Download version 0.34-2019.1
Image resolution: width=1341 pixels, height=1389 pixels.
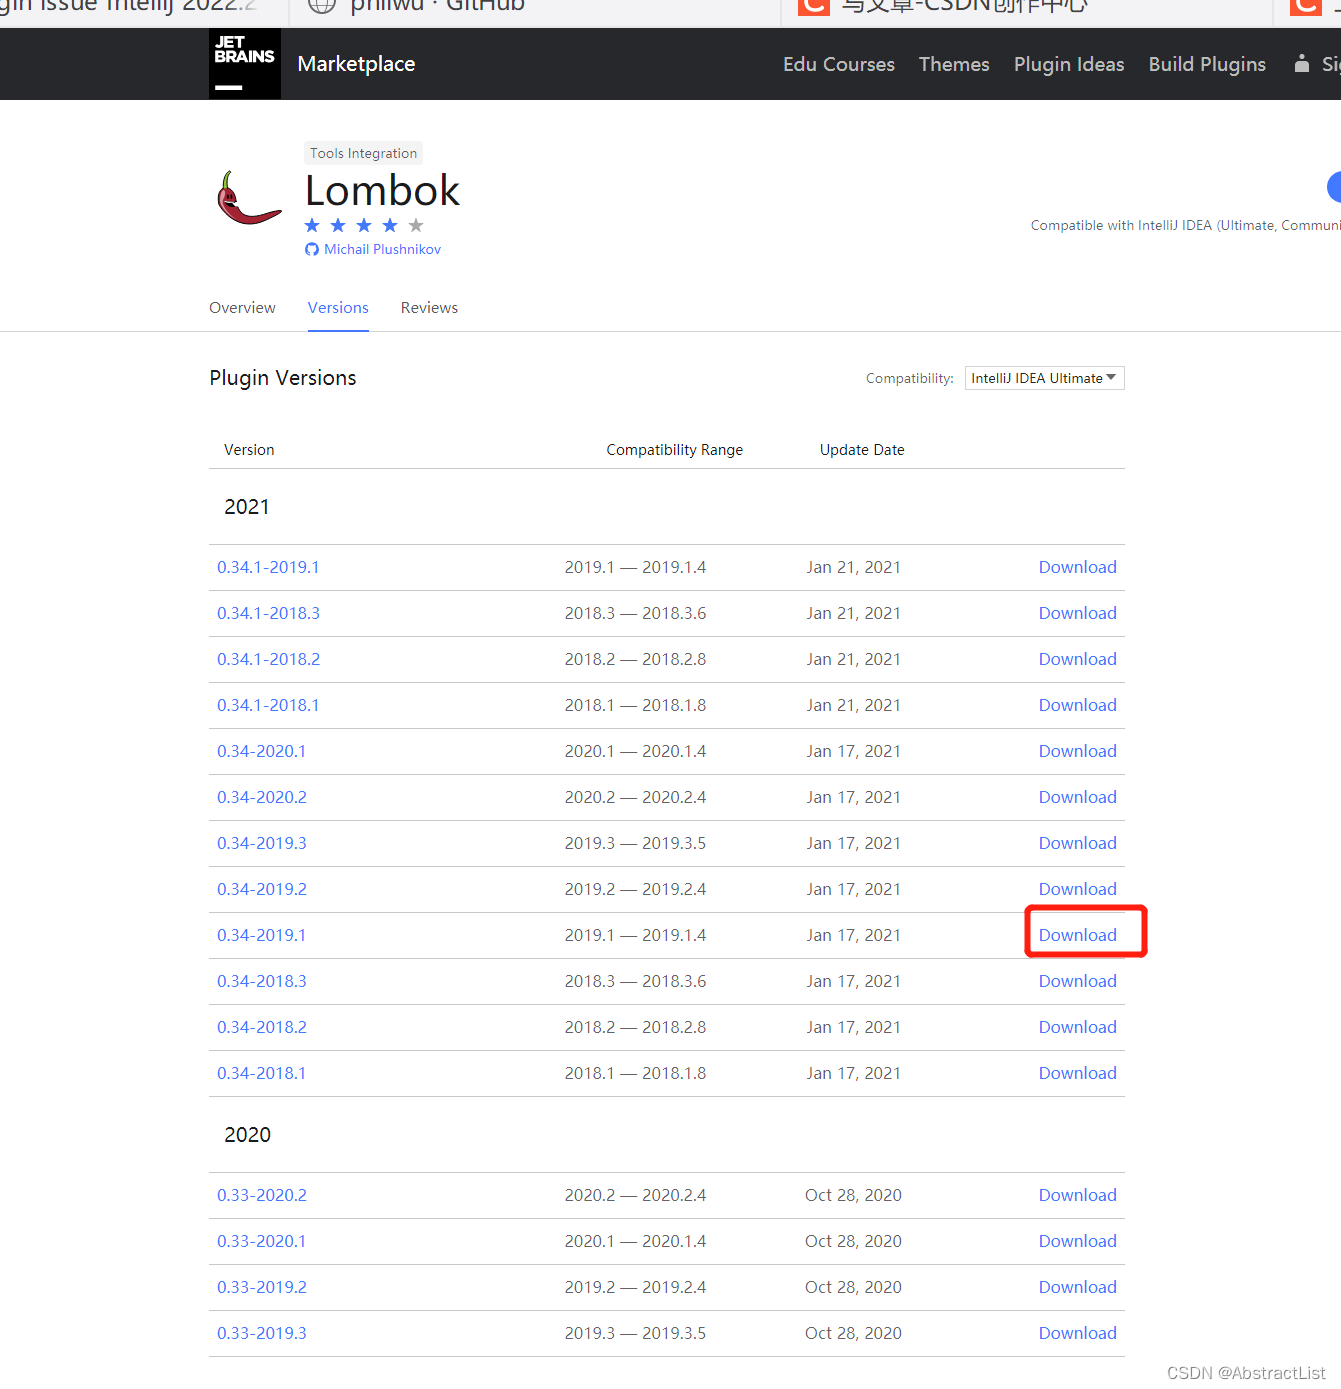[1077, 935]
